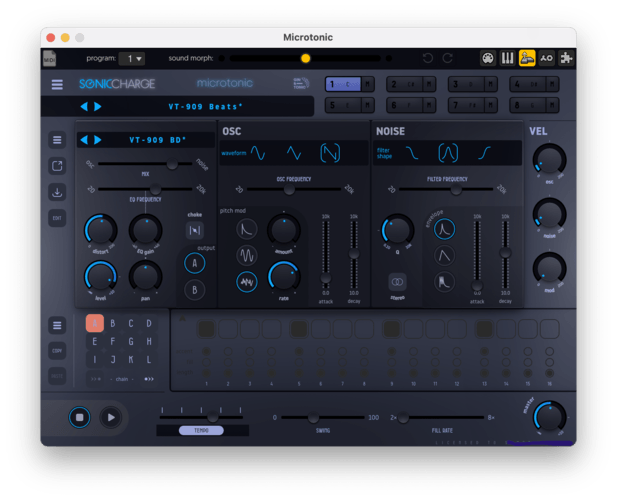
Task: Open the pattern section hamburger menu
Action: point(57,326)
